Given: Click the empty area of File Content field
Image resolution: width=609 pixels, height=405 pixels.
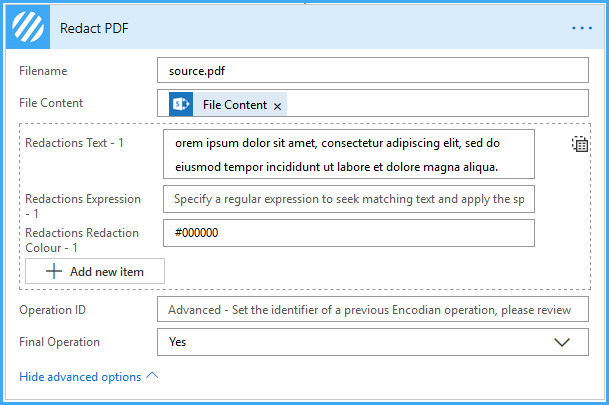Looking at the screenshot, I should point(437,103).
